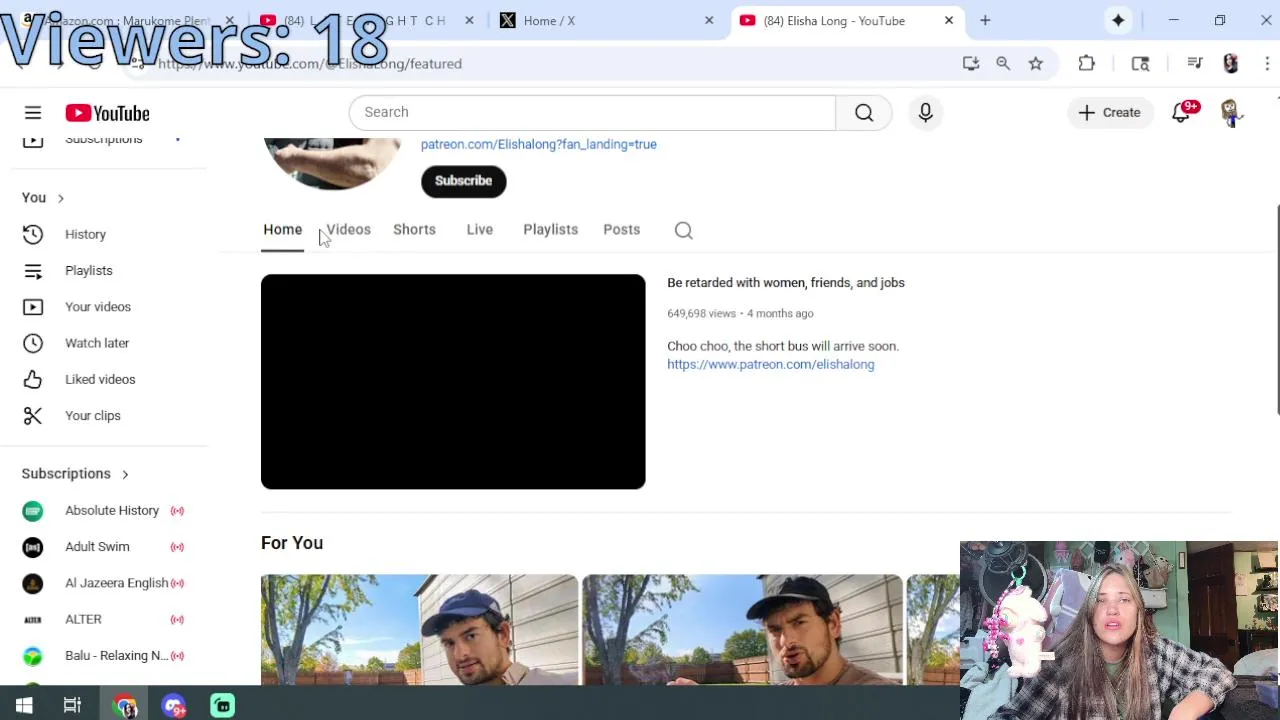This screenshot has height=720, width=1280.
Task: Open Windows Start menu
Action: 24,706
